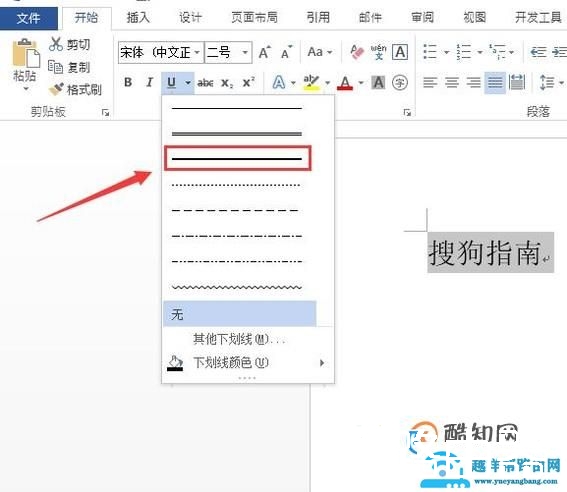
Task: Open the underline style dropdown arrow
Action: coord(188,83)
